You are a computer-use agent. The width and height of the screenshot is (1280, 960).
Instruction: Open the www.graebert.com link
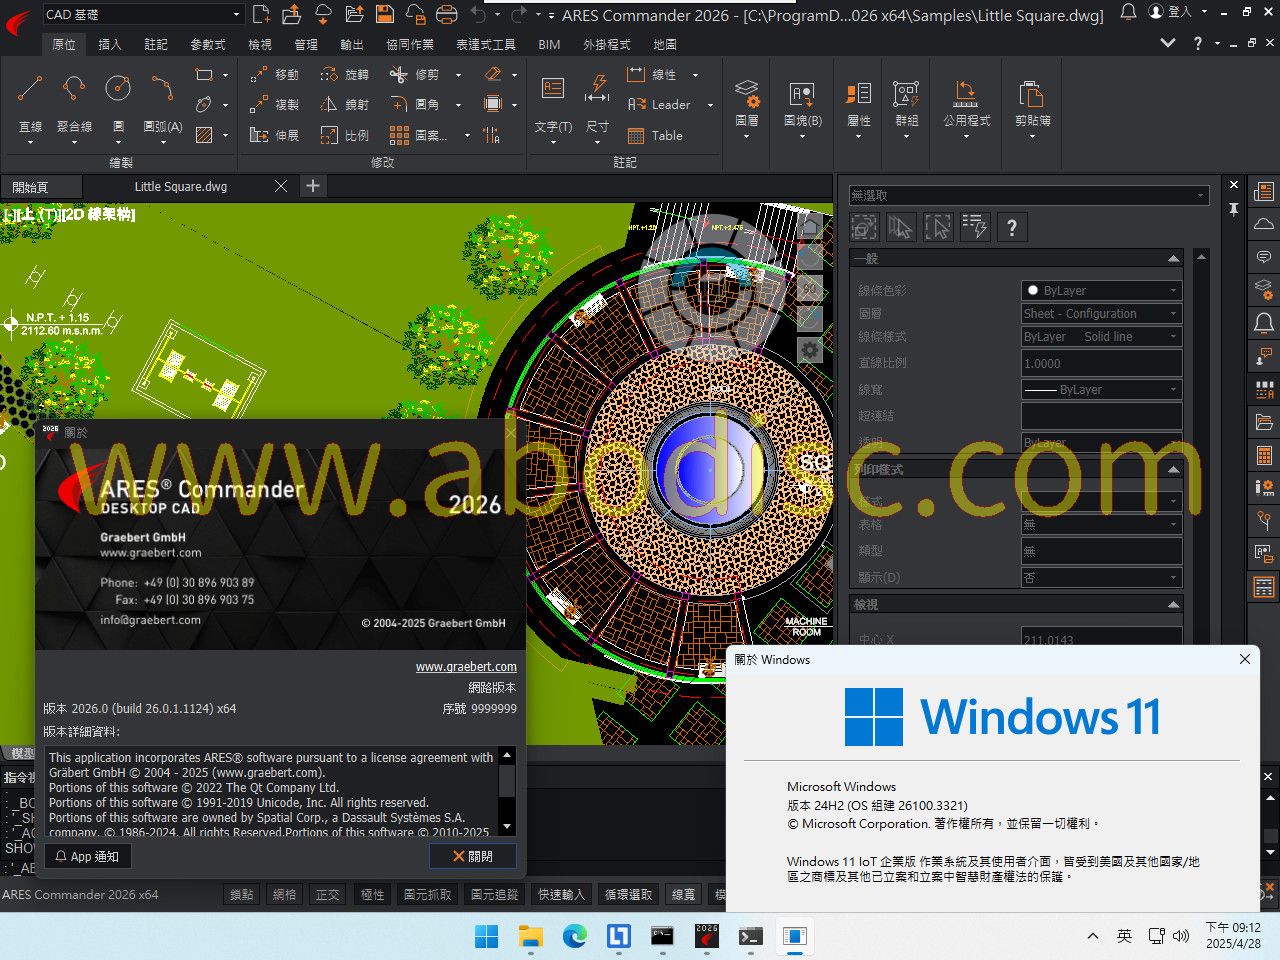pyautogui.click(x=466, y=667)
